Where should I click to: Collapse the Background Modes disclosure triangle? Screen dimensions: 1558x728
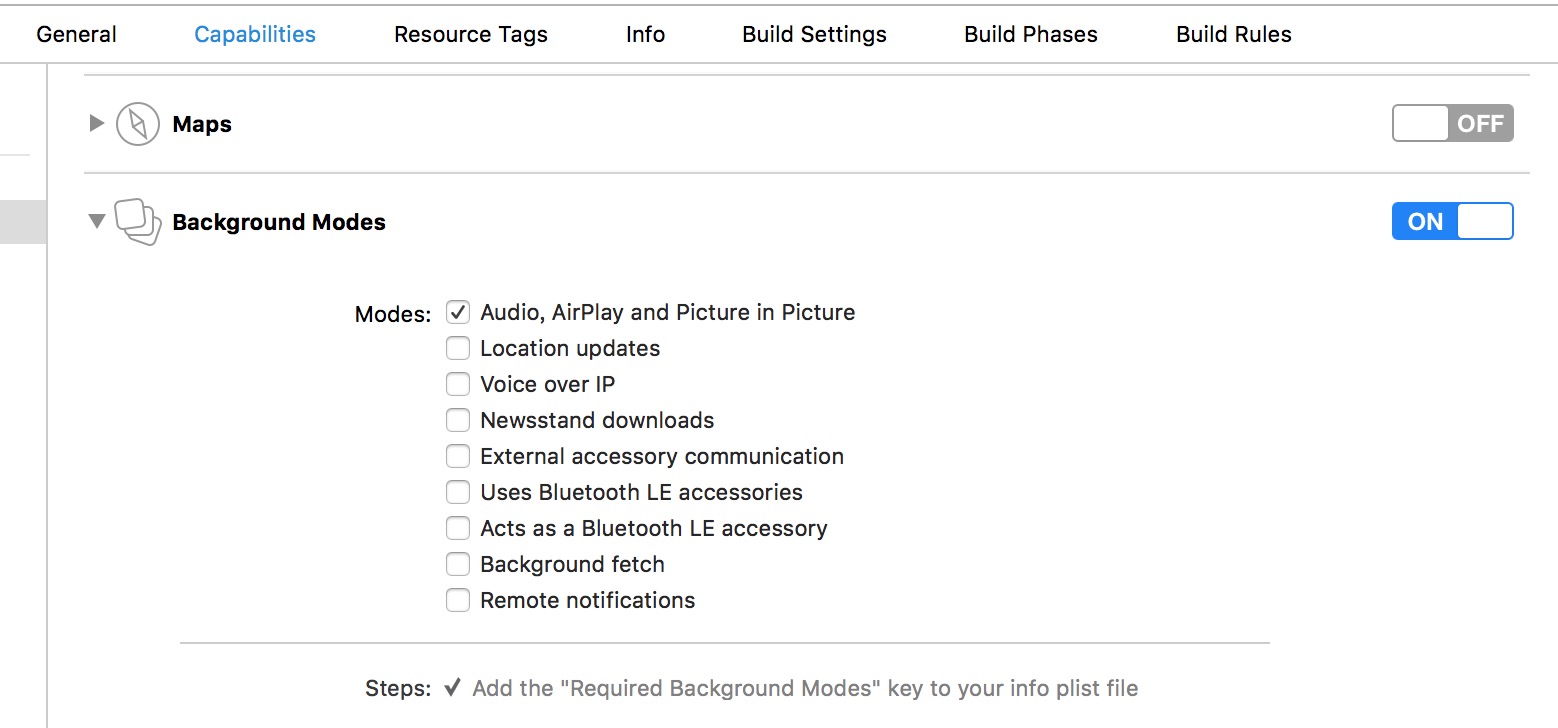[97, 221]
